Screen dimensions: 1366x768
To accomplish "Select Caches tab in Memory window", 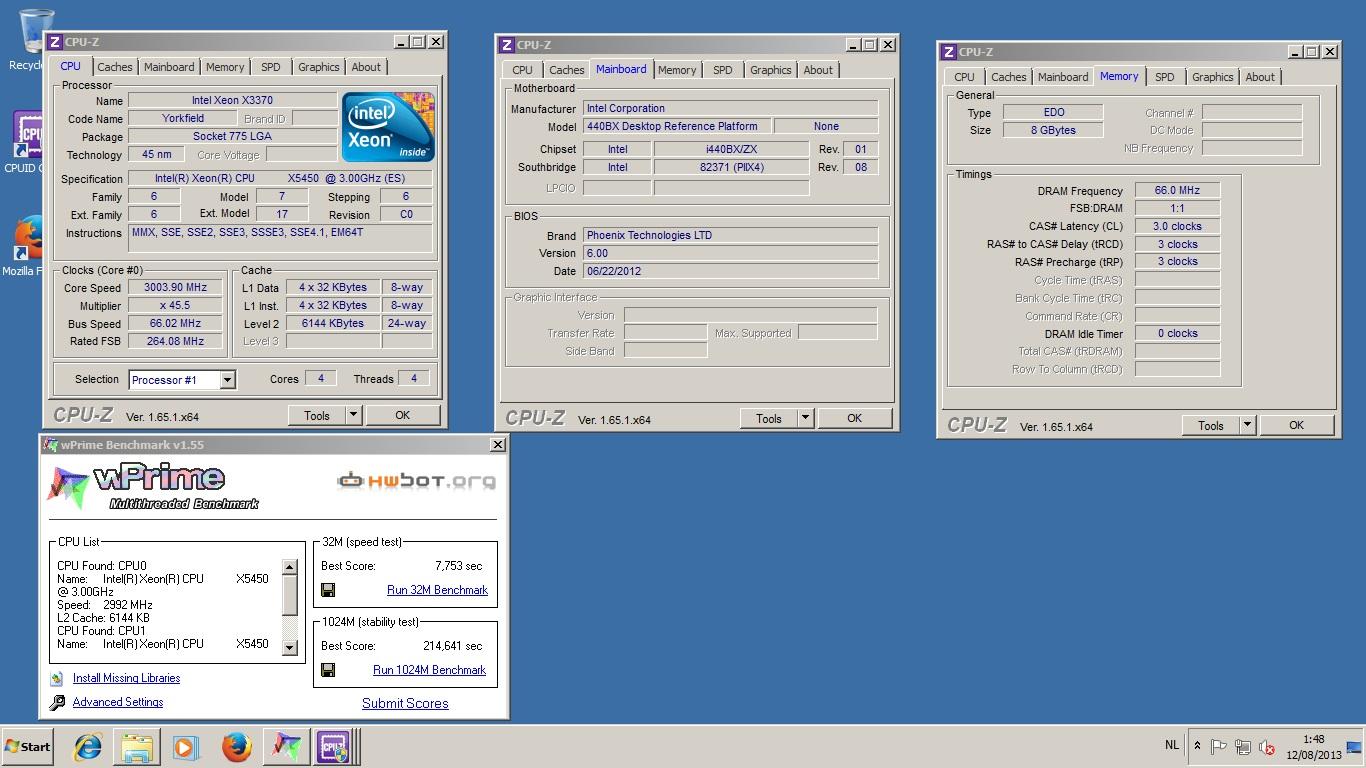I will (x=1009, y=77).
